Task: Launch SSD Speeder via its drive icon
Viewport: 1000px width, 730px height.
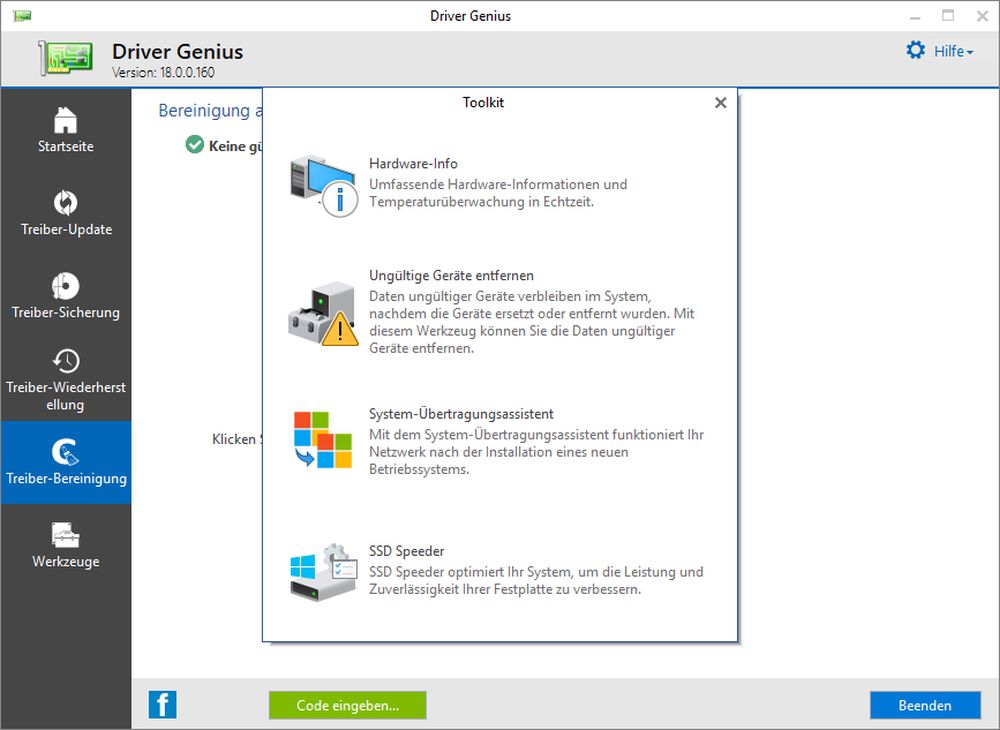Action: (322, 573)
